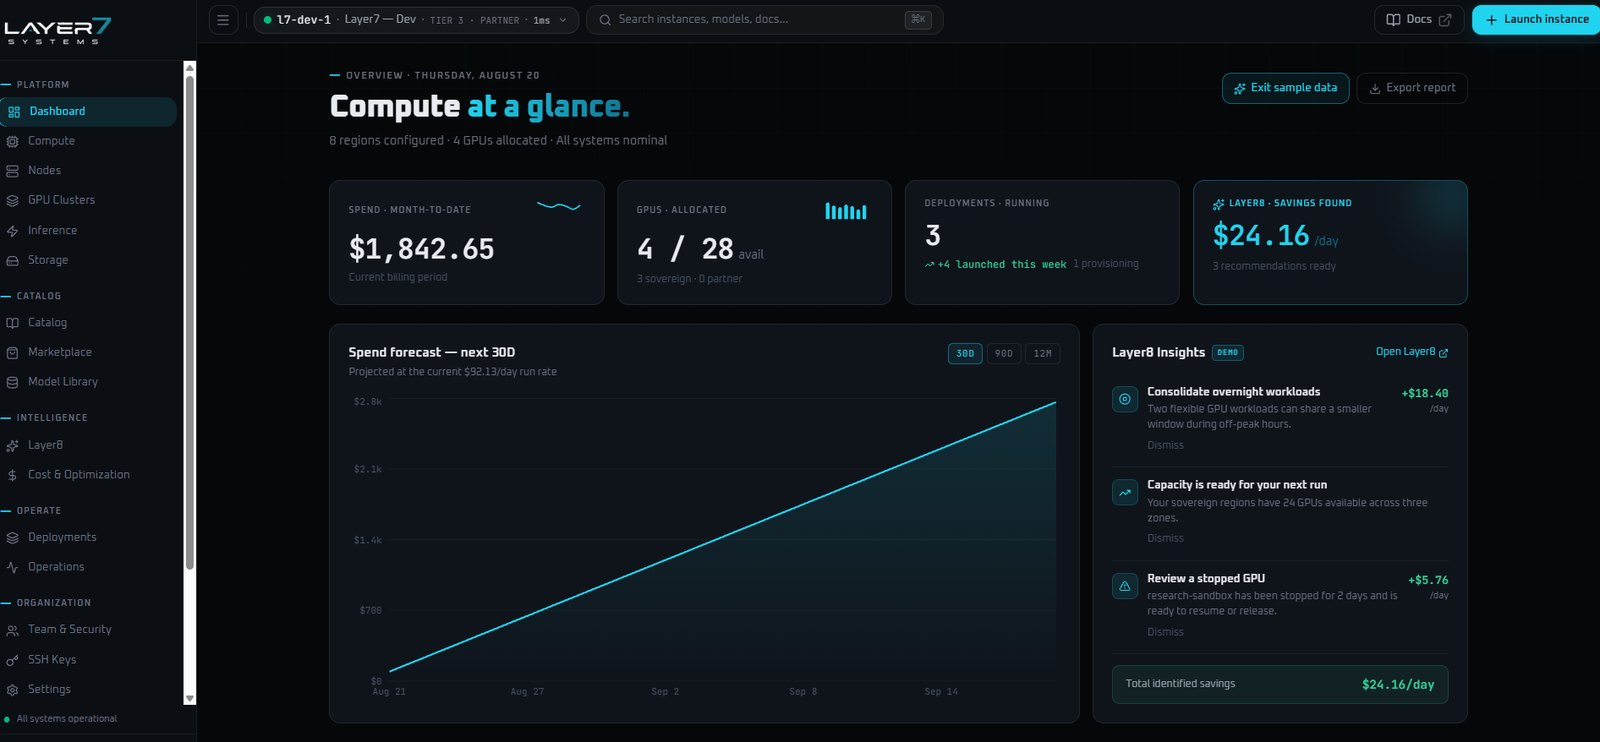Click the Inference lightning icon
Screen dimensions: 1600x742
pyautogui.click(x=13, y=231)
